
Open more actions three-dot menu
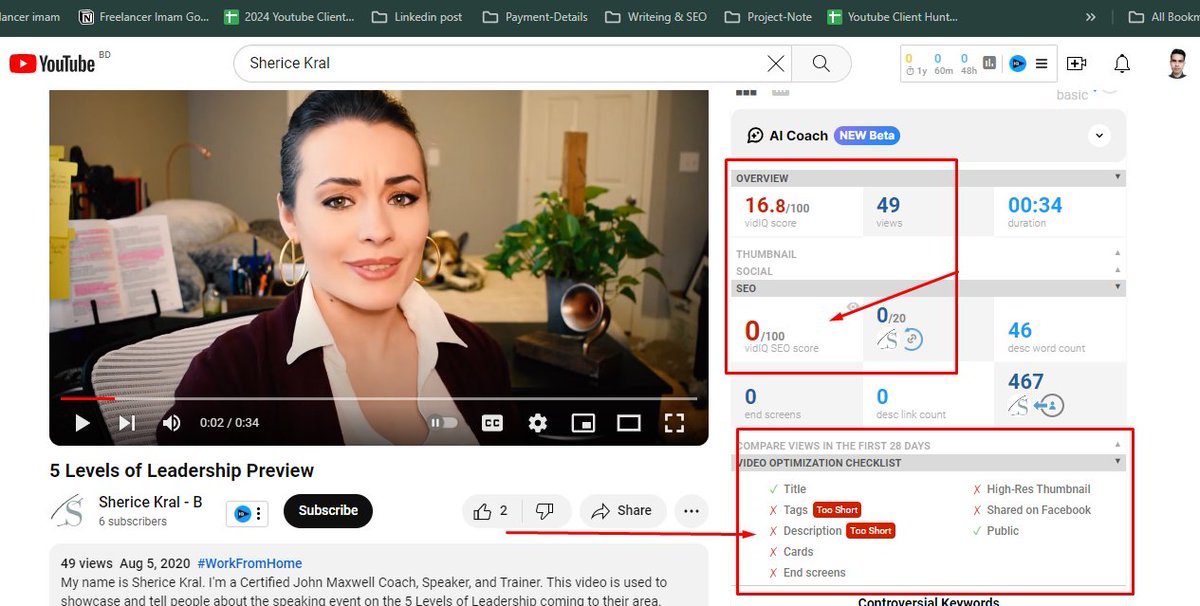point(691,510)
